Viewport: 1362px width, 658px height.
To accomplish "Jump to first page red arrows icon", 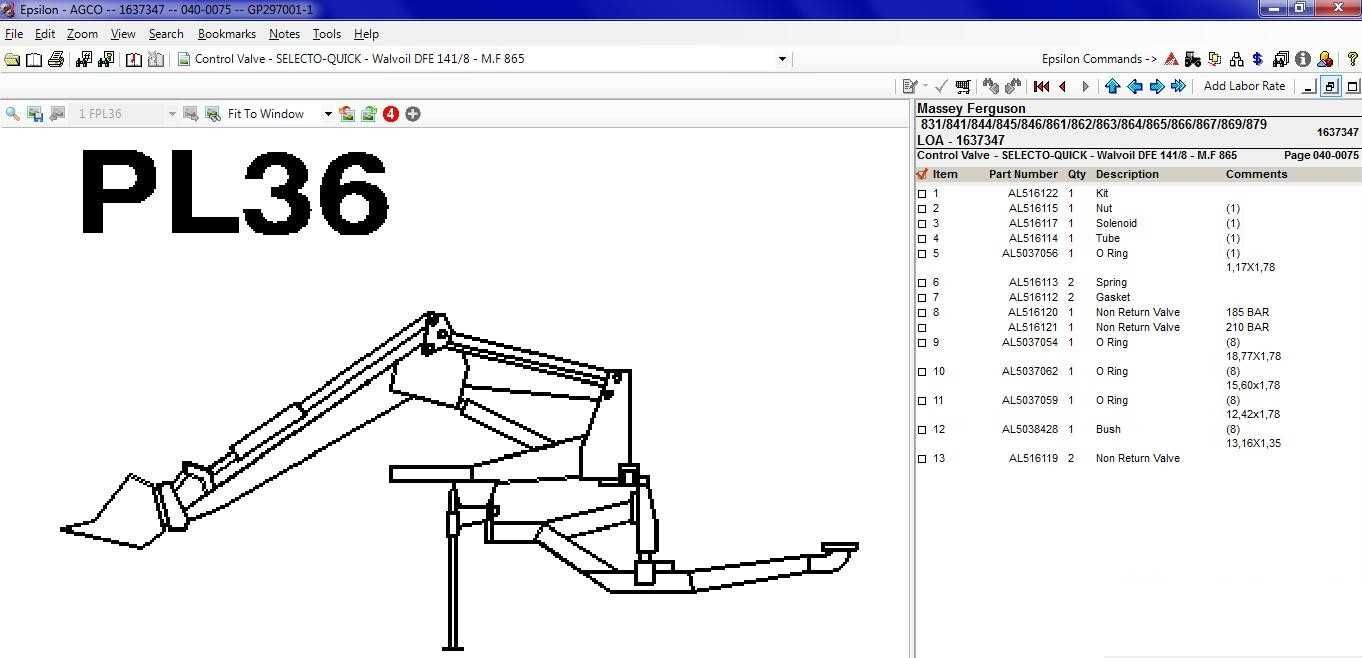I will pyautogui.click(x=1041, y=86).
